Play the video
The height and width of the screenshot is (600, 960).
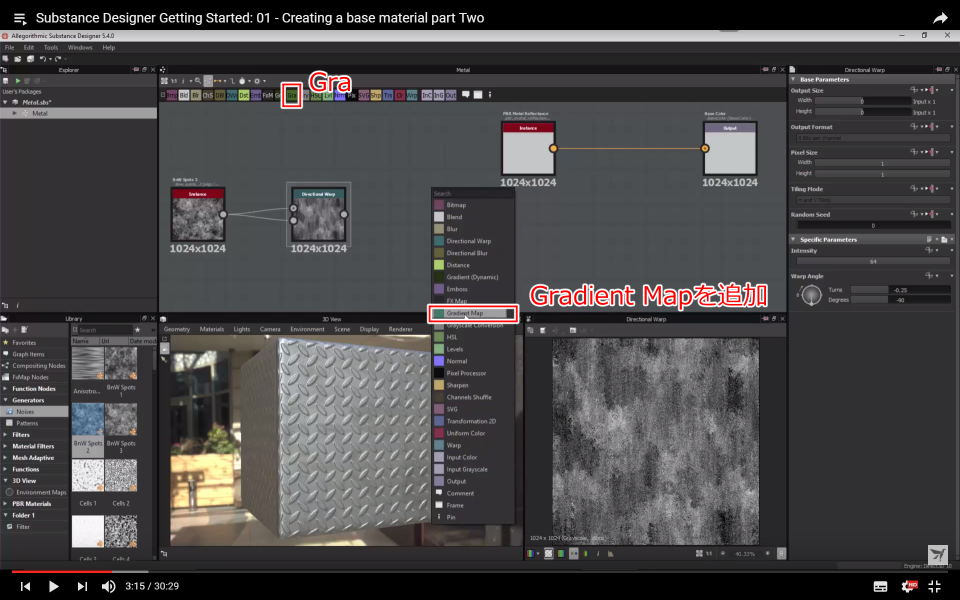53,587
